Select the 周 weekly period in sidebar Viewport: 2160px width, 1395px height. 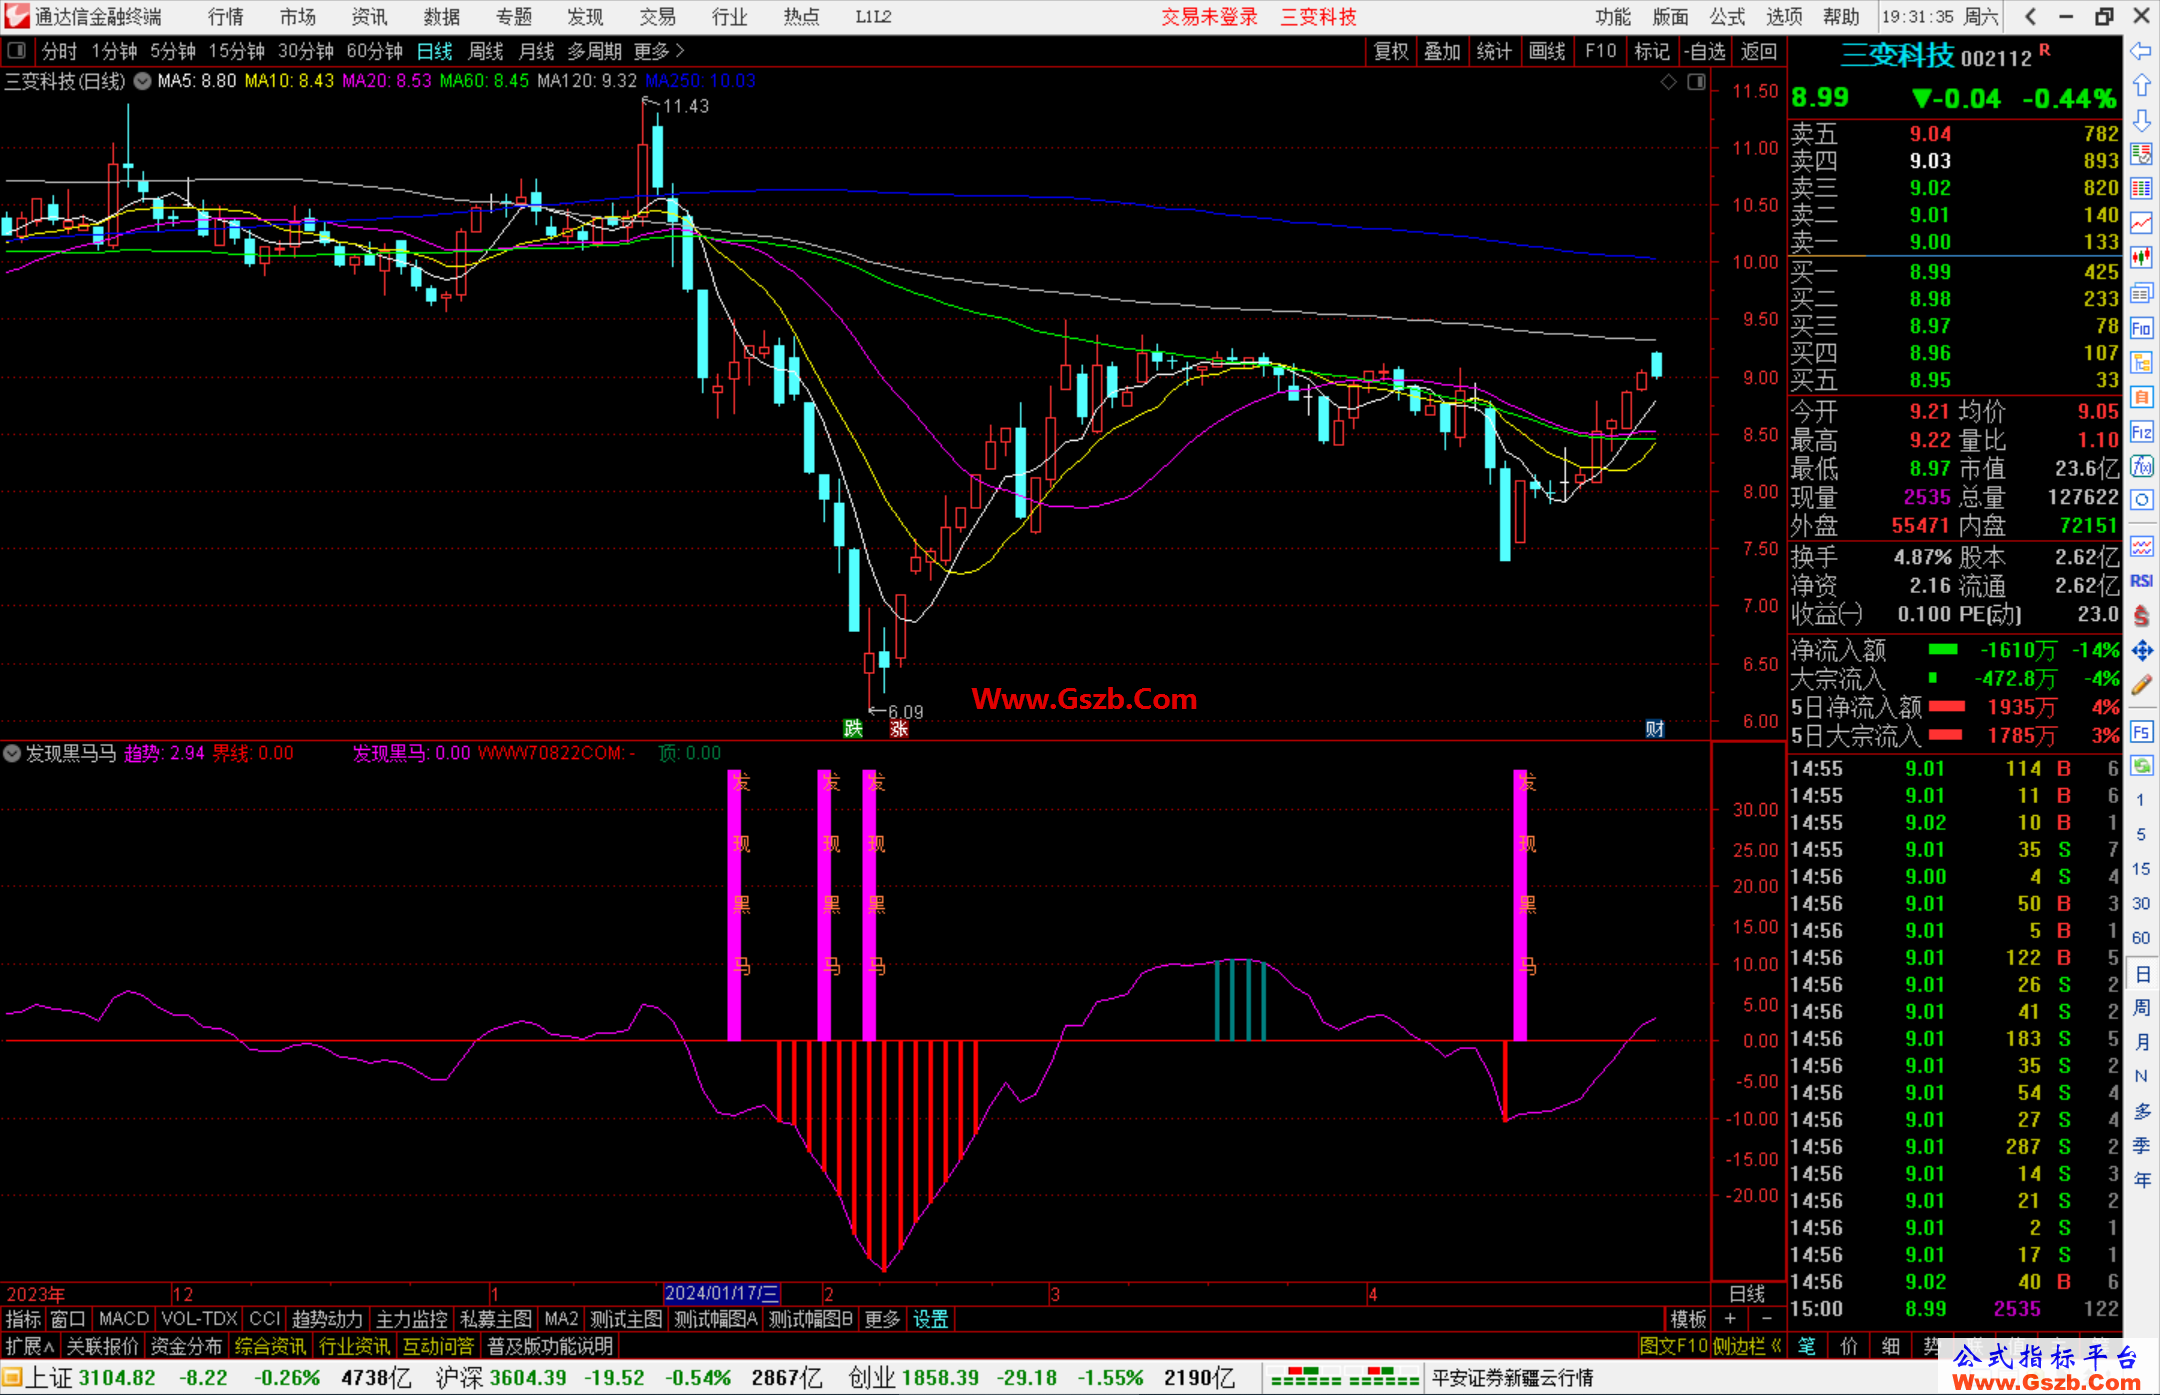2141,1007
